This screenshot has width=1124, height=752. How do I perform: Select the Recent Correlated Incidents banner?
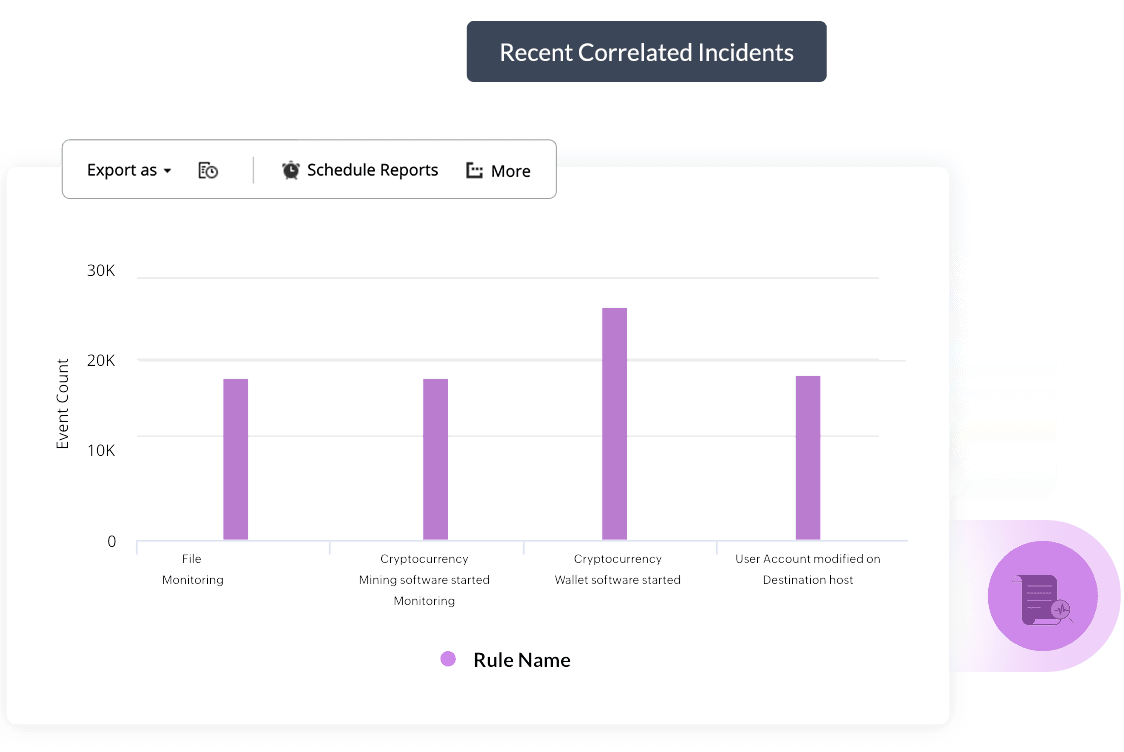(x=647, y=52)
